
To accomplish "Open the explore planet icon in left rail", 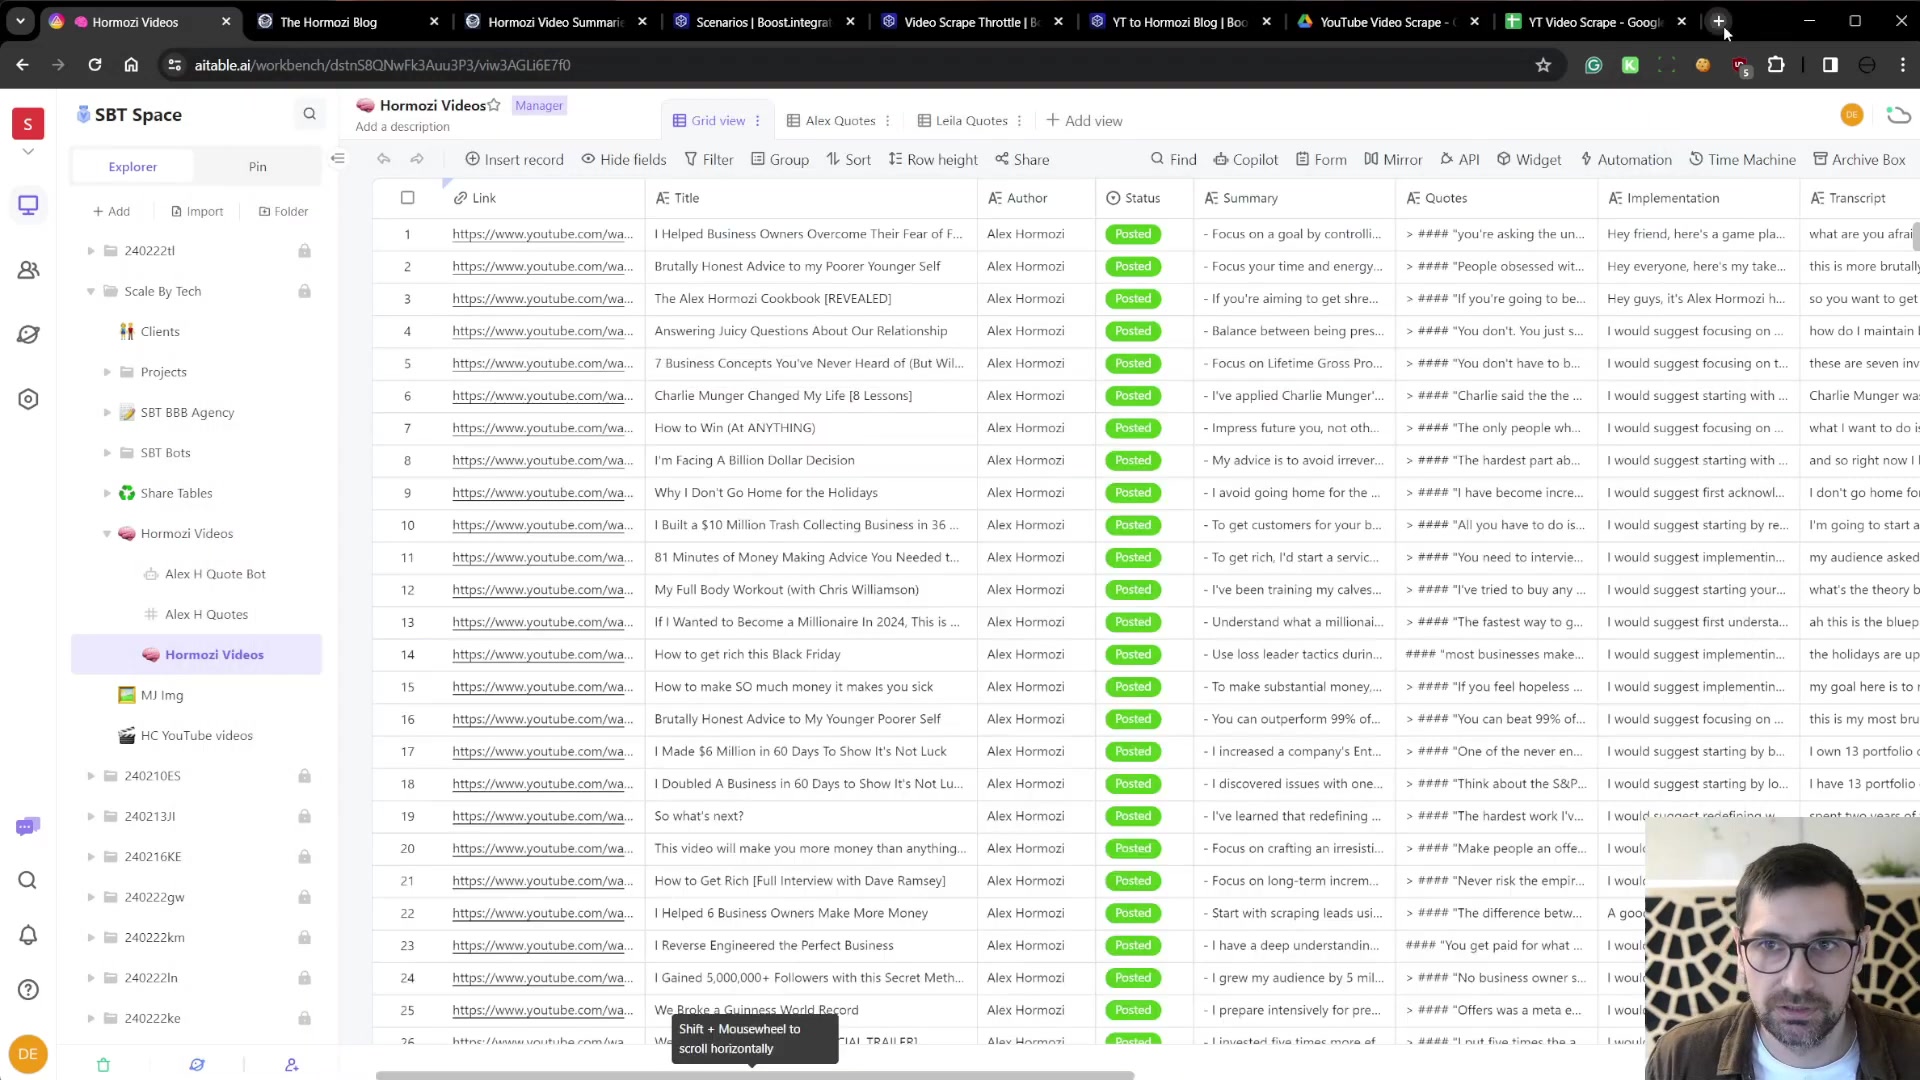I will coord(28,335).
